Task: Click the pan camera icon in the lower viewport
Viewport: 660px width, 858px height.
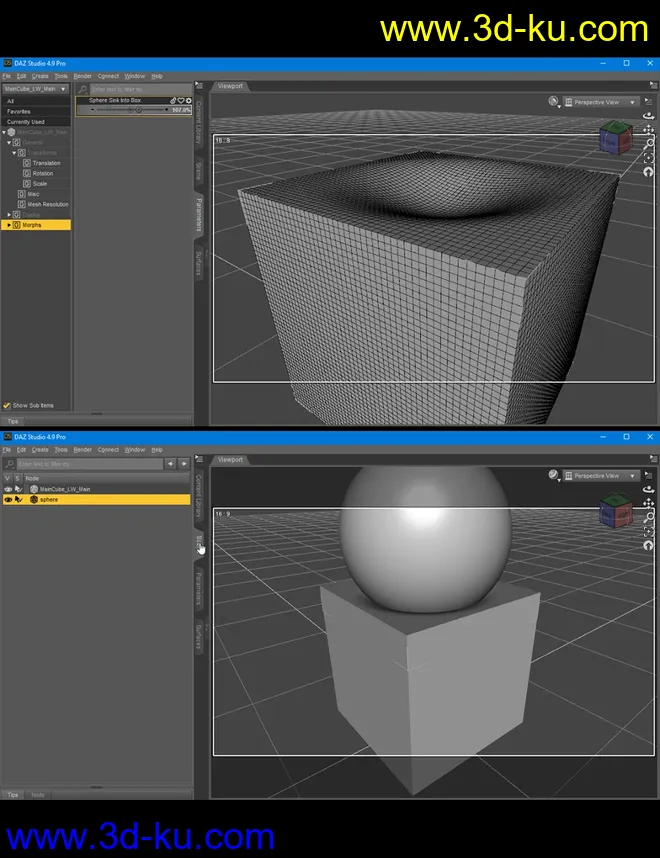Action: [649, 503]
